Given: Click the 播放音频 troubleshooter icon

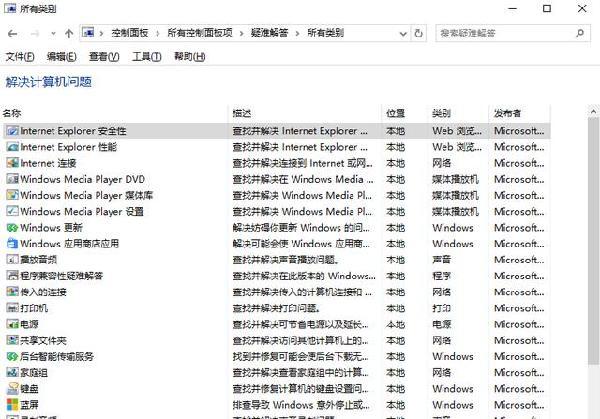Looking at the screenshot, I should [12, 259].
